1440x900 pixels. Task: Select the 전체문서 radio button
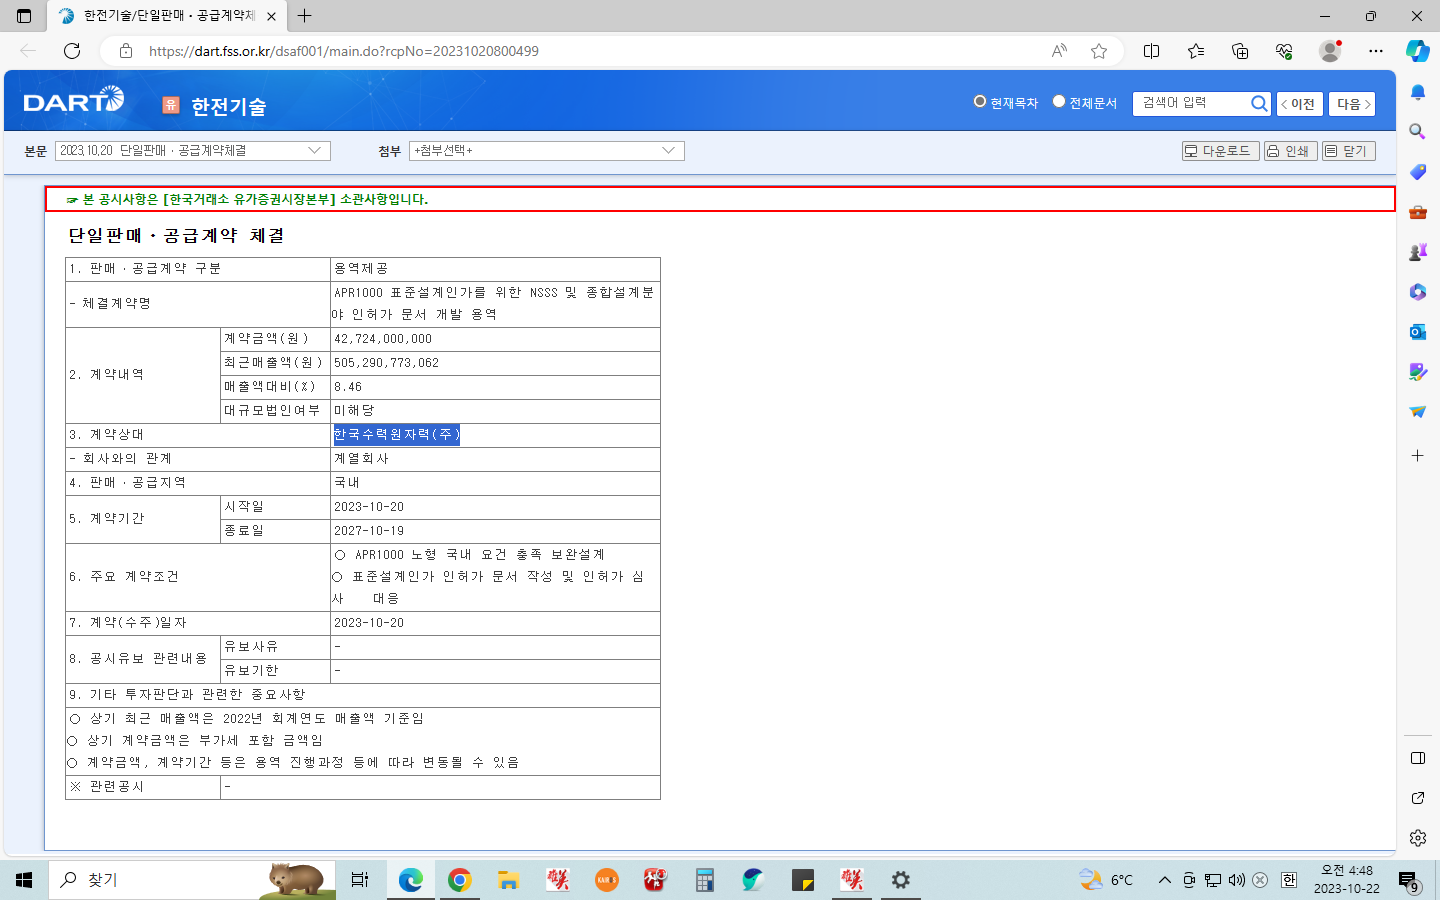tap(1059, 101)
